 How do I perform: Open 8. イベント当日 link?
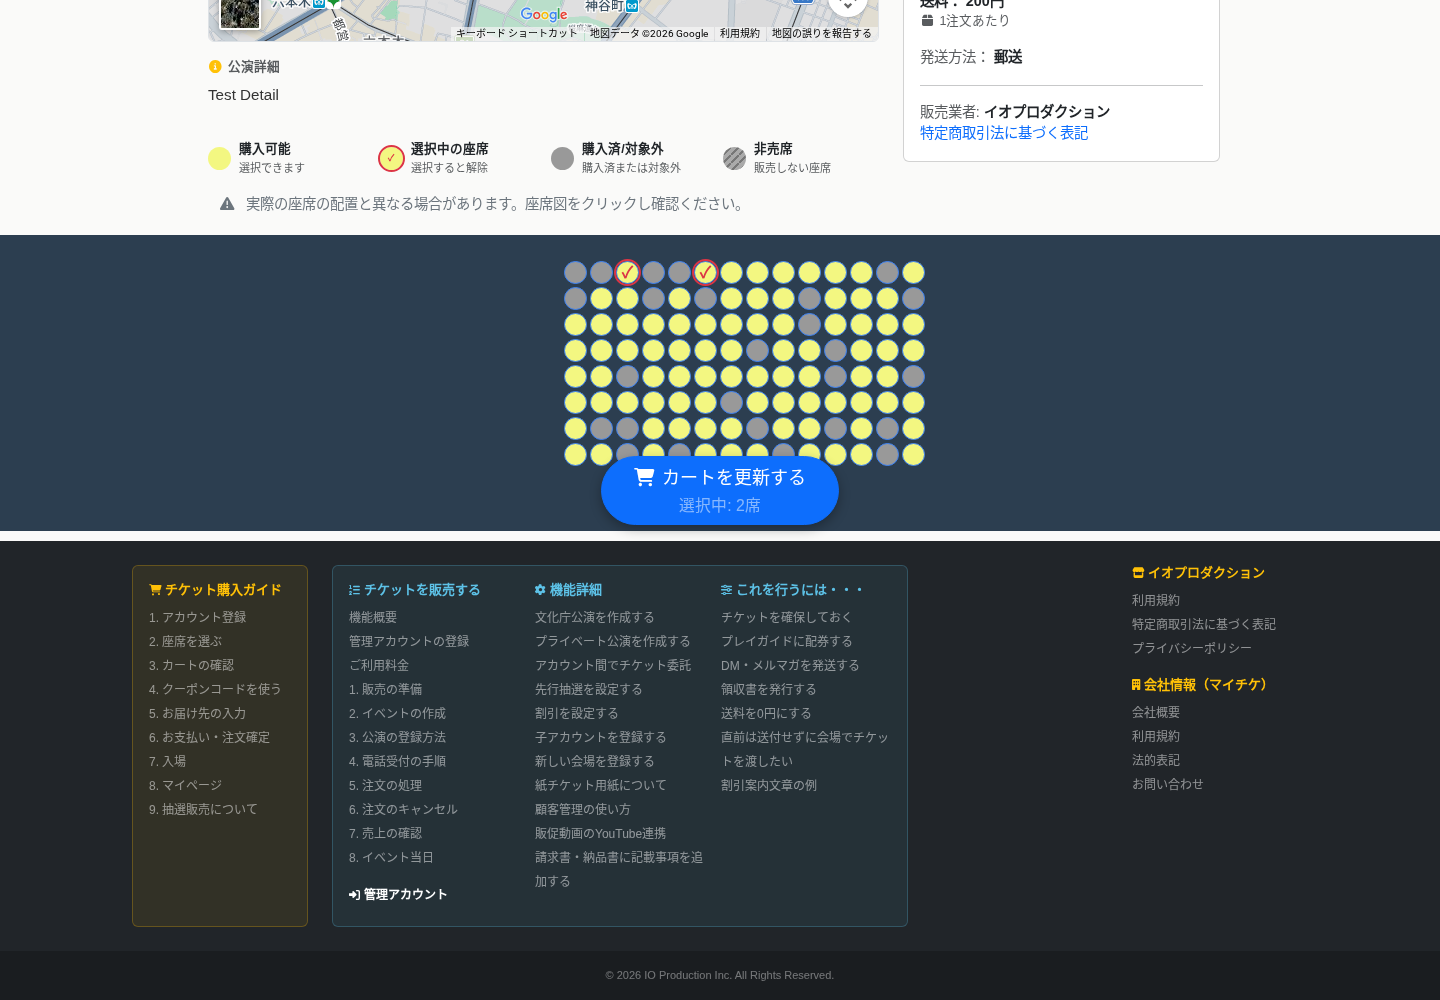coord(391,858)
